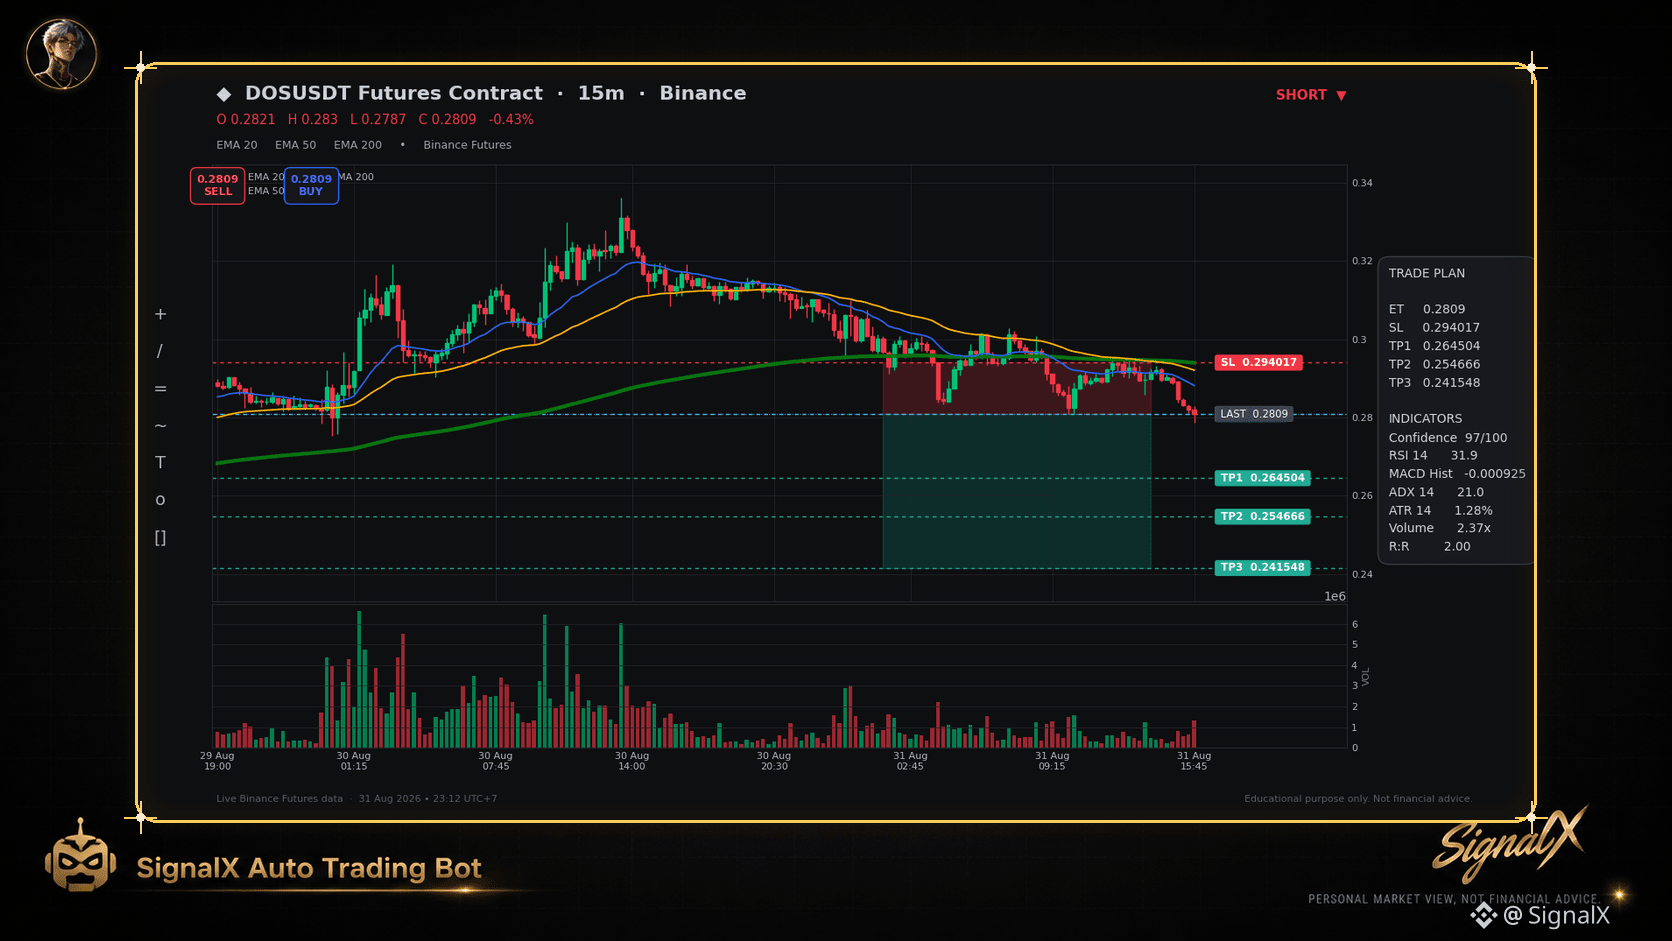Click the close price C 0.2809

pyautogui.click(x=448, y=119)
